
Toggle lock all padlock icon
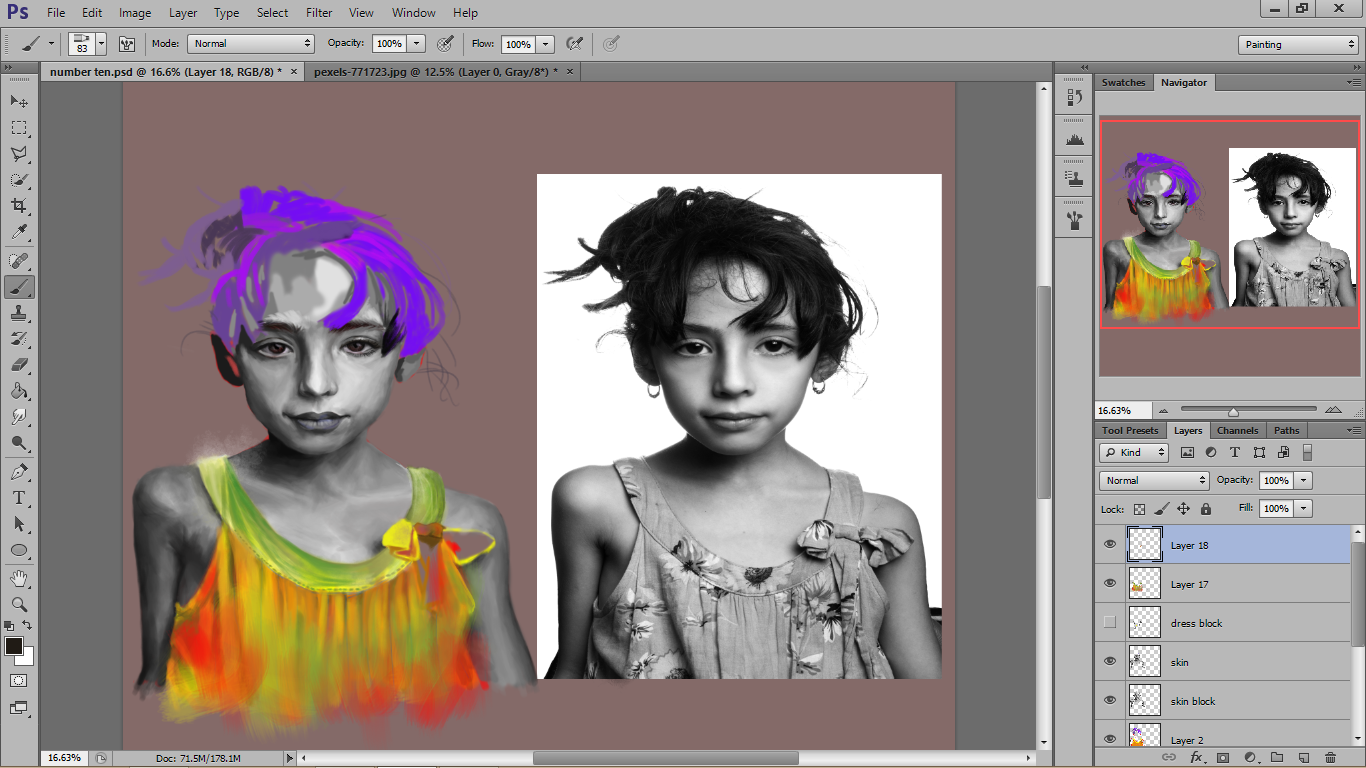[1205, 509]
